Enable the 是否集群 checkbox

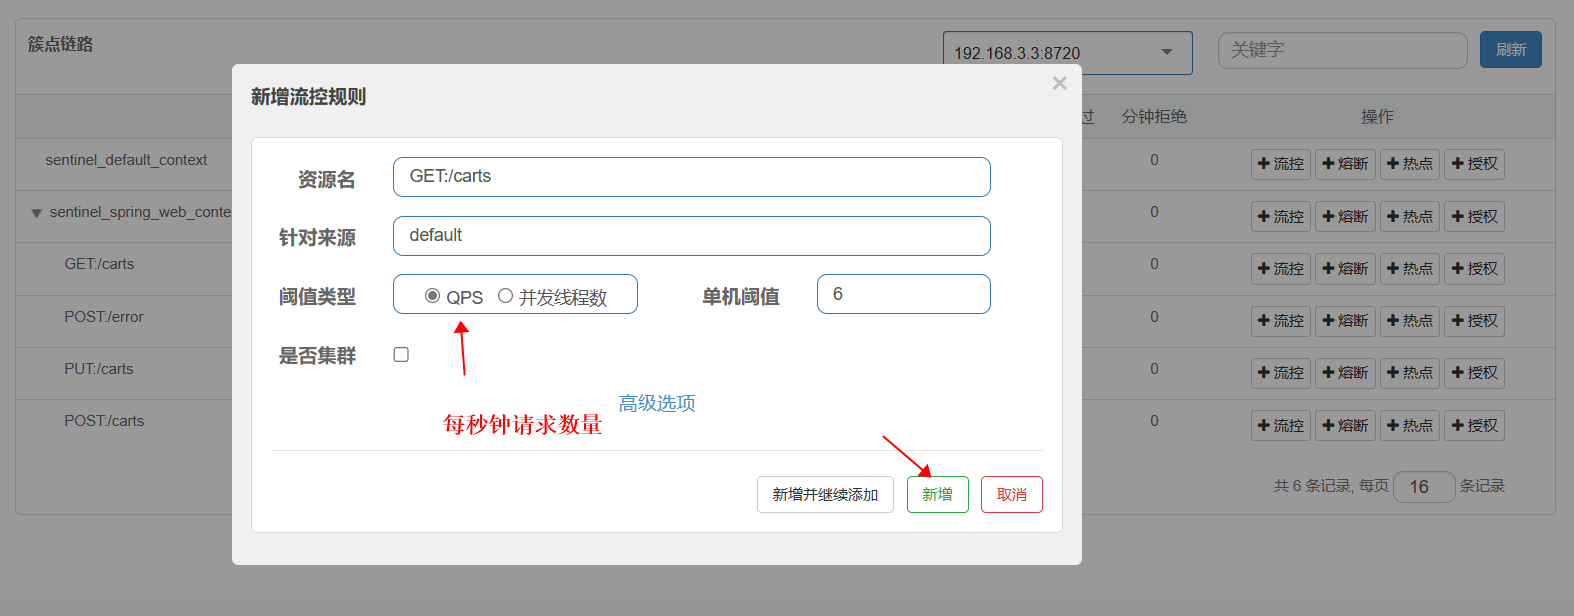point(401,355)
